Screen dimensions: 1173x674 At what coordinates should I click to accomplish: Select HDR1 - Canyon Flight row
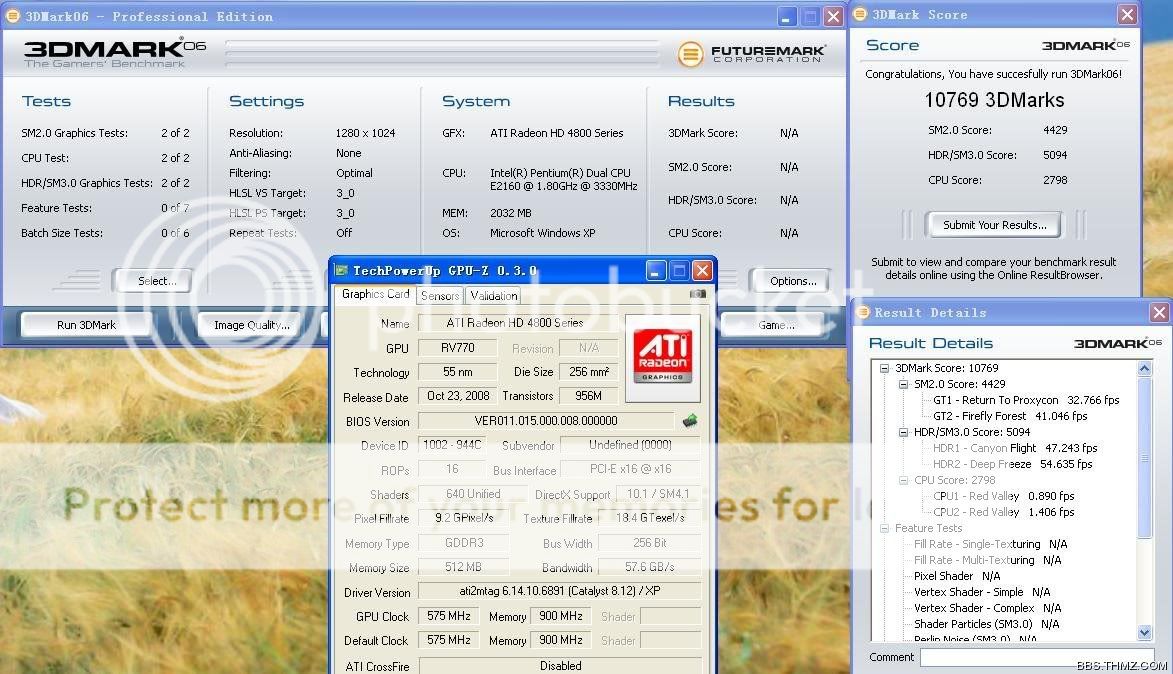1014,448
